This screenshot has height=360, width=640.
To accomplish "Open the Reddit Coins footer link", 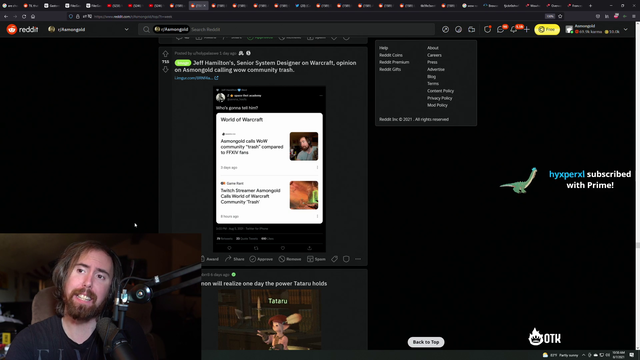I will [x=391, y=55].
